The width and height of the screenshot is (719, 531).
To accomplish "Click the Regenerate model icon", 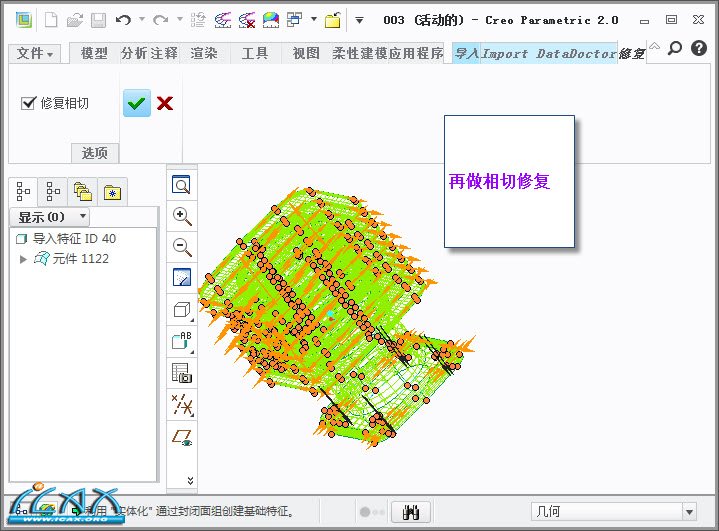I will [x=198, y=20].
